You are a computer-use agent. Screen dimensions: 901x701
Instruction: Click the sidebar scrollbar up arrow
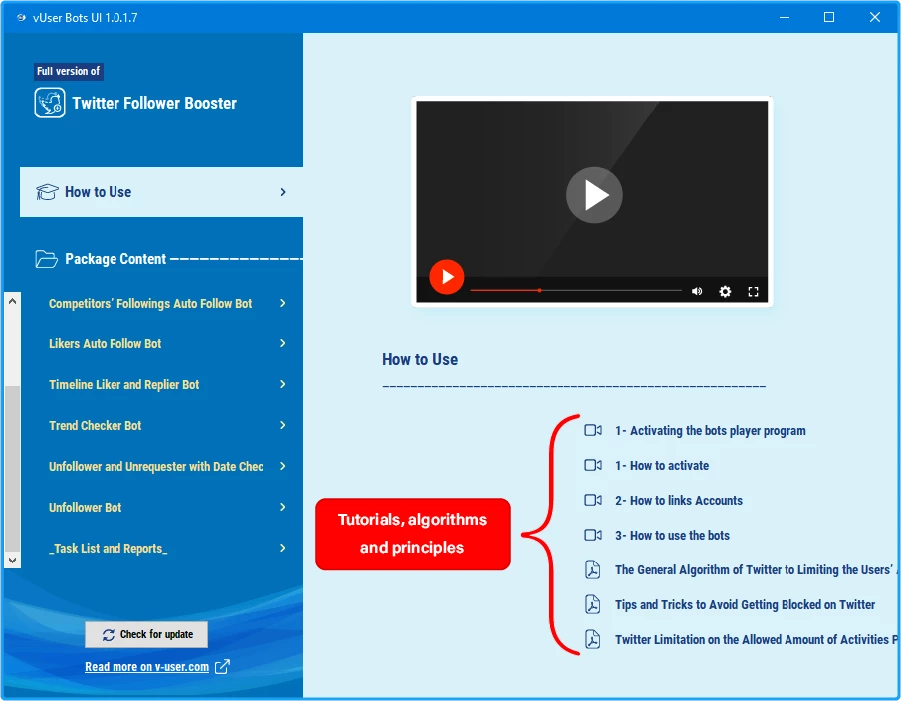pos(12,301)
